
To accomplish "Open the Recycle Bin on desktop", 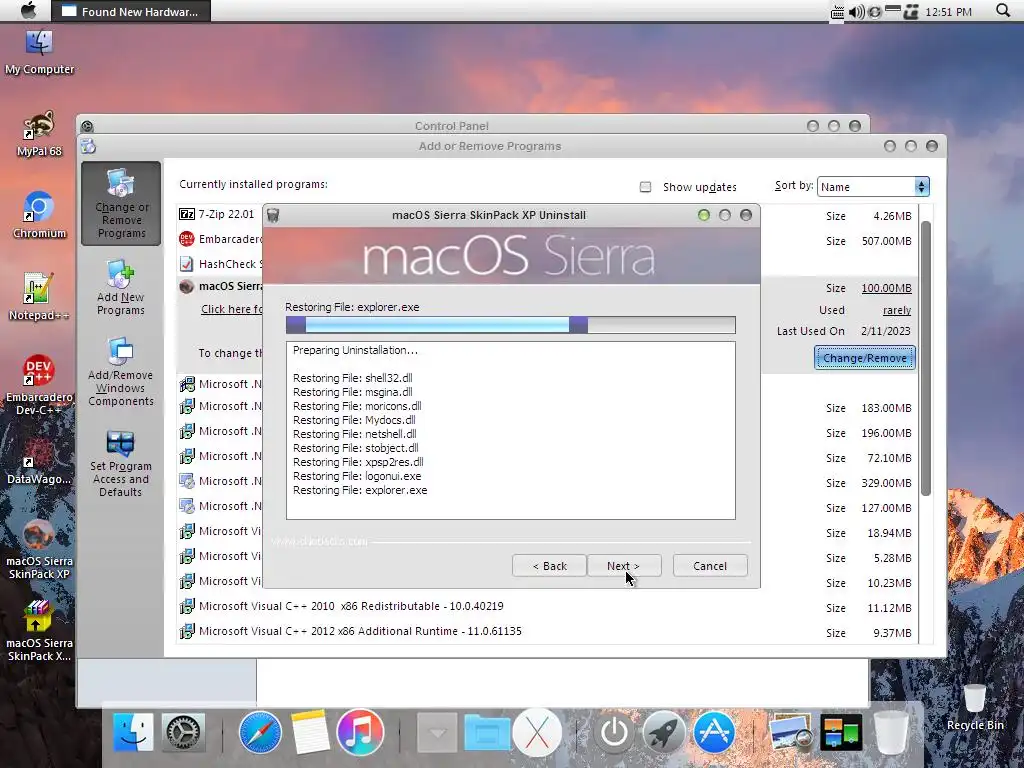I will [x=975, y=707].
